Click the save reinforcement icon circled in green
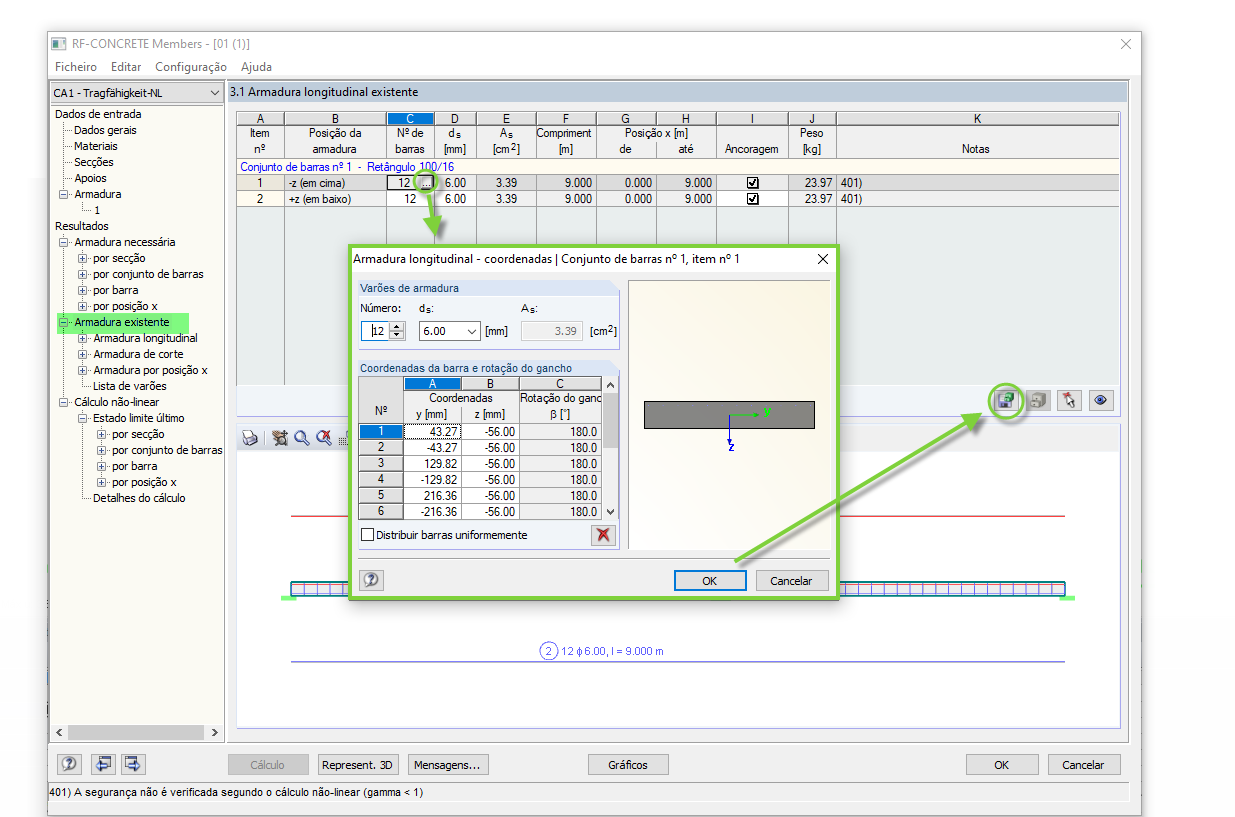 point(1006,400)
